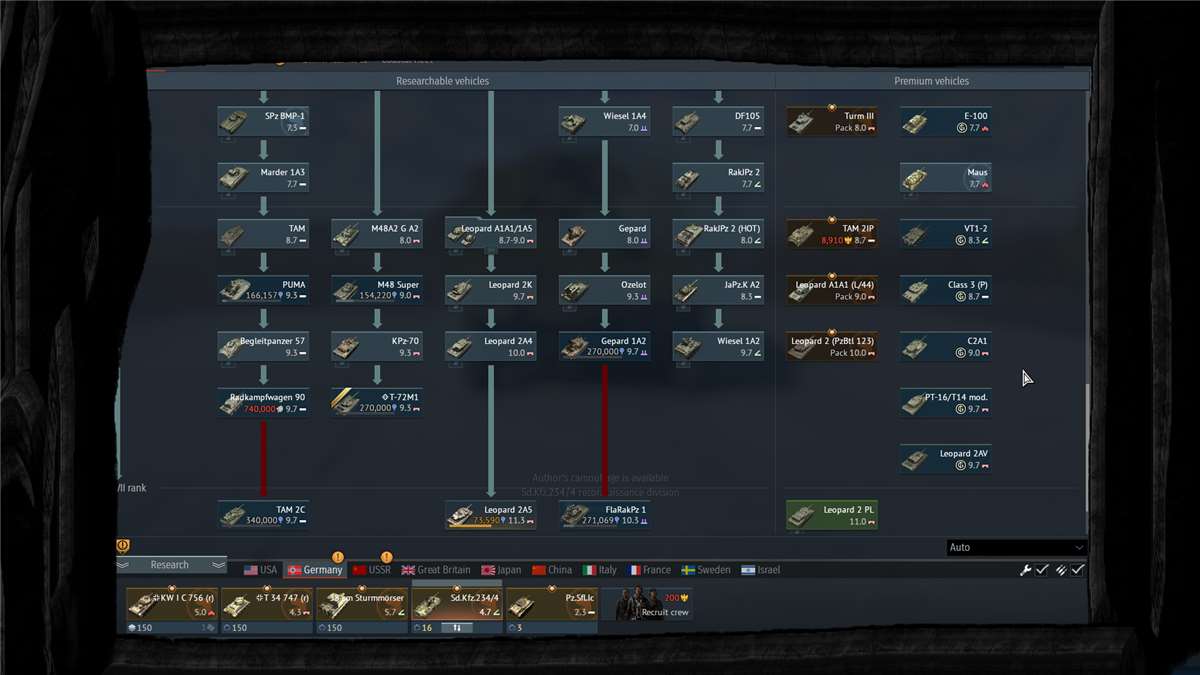This screenshot has height=675, width=1200.
Task: Switch to the Japan nation tab
Action: [x=501, y=570]
